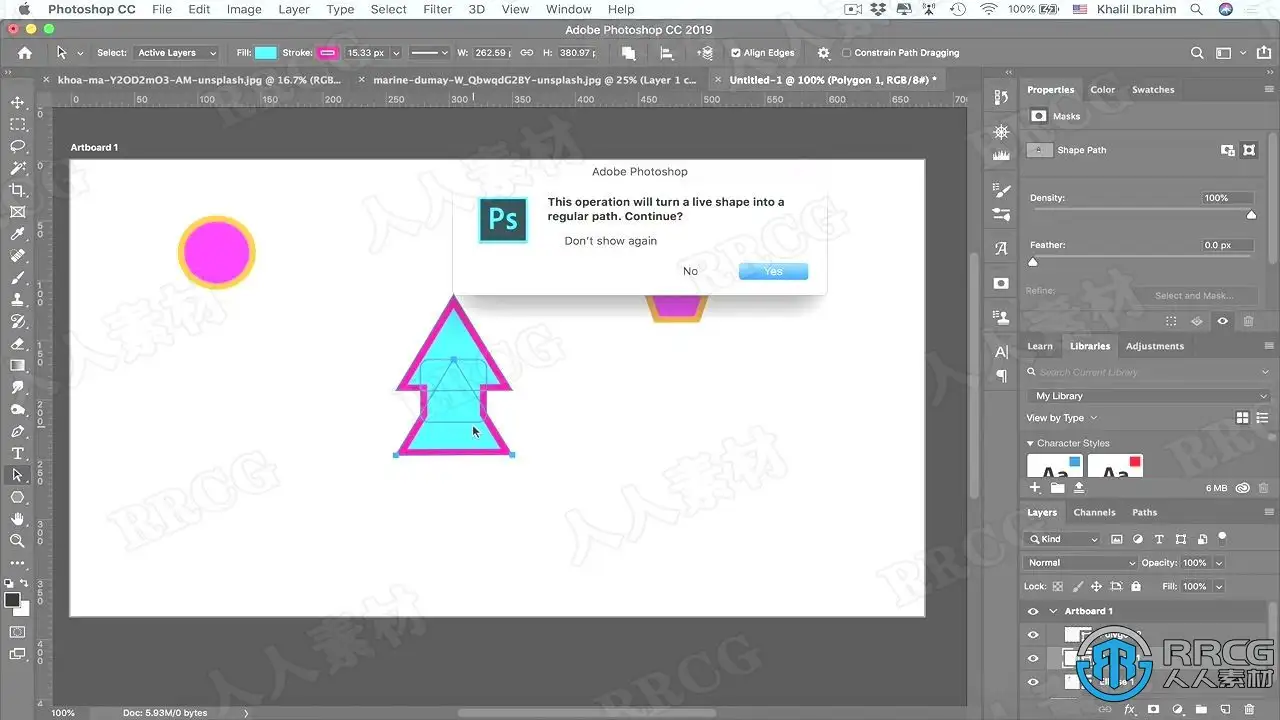
Task: Open the path alignment options icon
Action: click(x=667, y=53)
